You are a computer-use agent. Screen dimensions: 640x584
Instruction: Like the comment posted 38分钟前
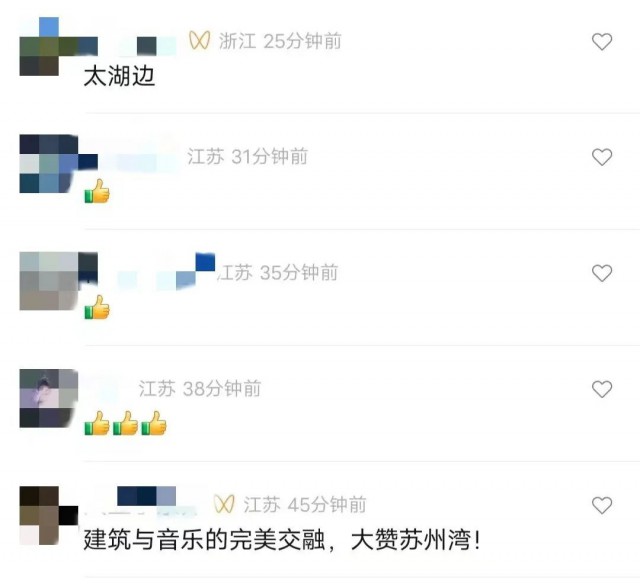coord(602,389)
